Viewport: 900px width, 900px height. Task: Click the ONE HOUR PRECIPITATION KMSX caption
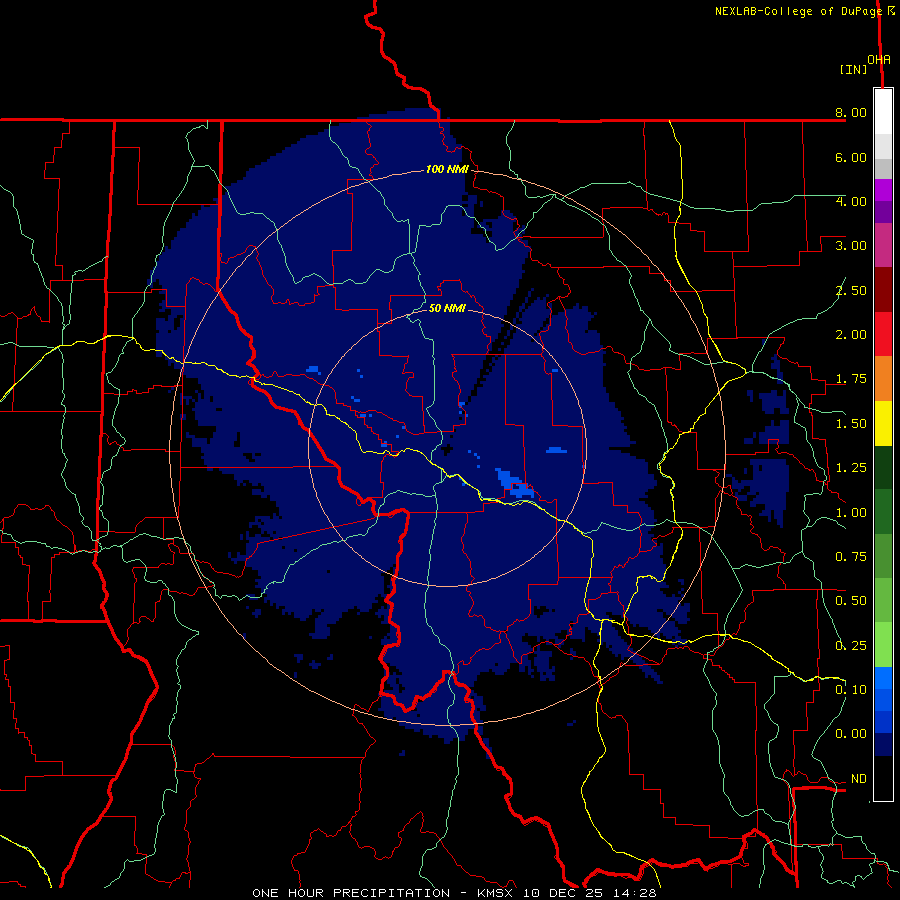pyautogui.click(x=454, y=893)
